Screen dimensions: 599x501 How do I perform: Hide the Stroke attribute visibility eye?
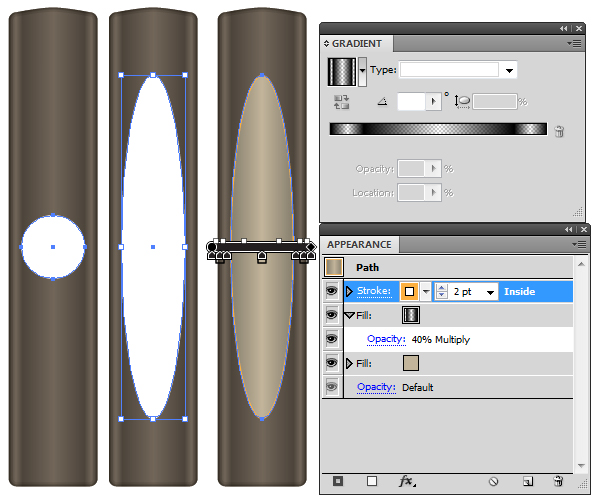click(x=332, y=291)
